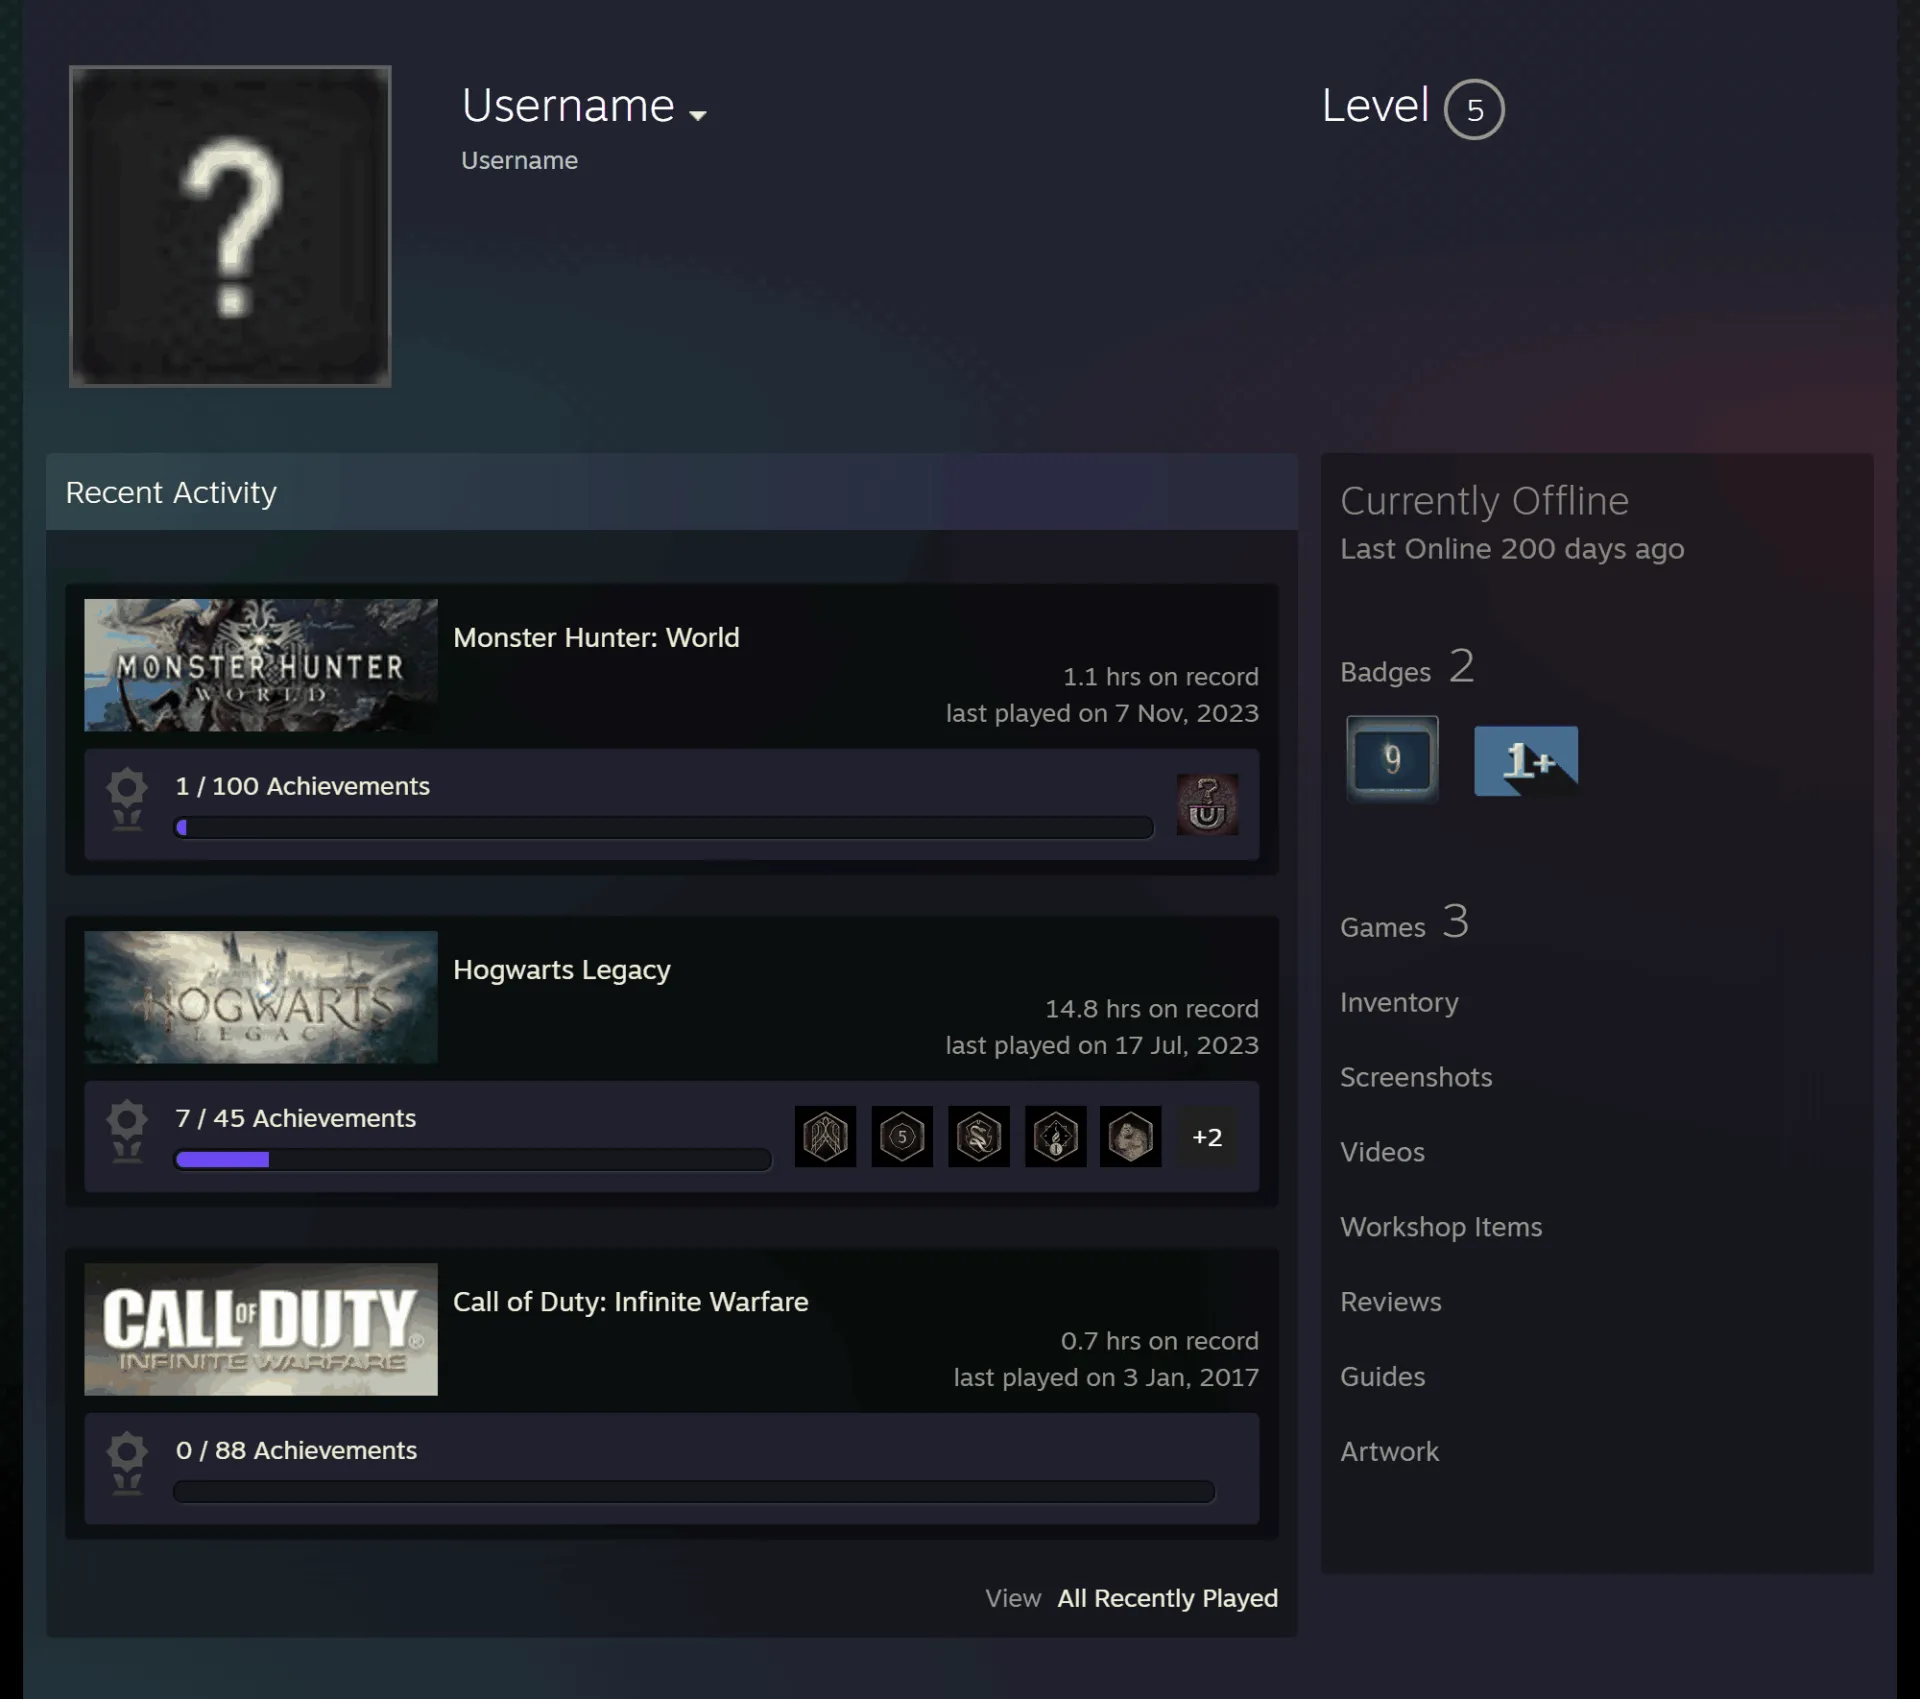Open the Workshop Items link

click(1441, 1227)
